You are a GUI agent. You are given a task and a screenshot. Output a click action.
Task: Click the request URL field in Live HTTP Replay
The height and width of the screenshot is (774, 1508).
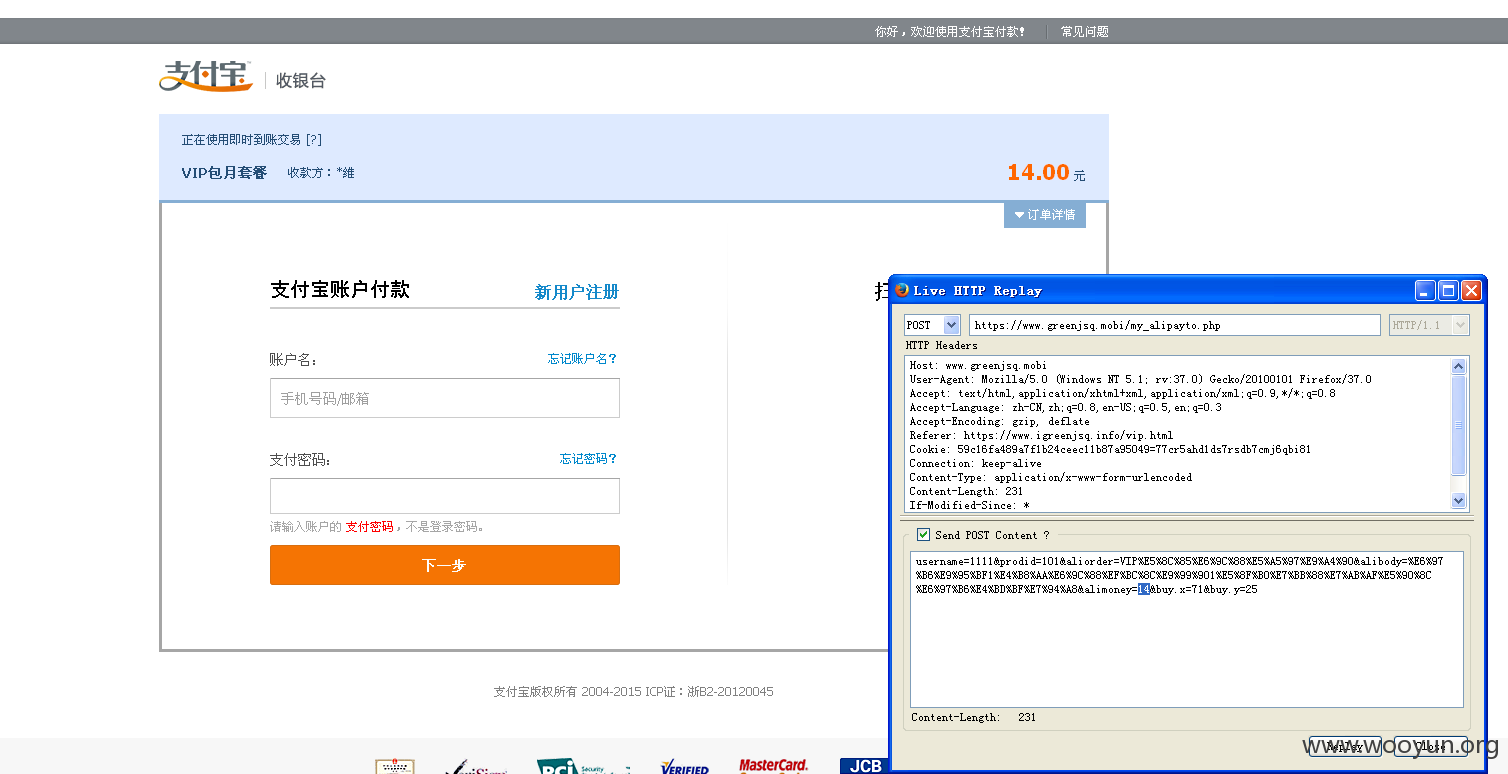click(x=1175, y=325)
